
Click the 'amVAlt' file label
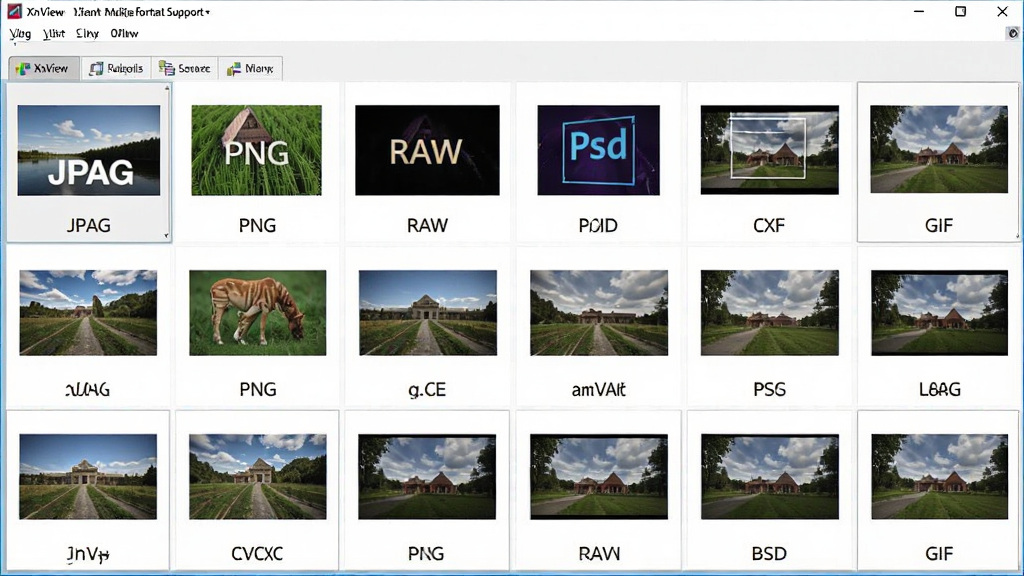(x=598, y=390)
